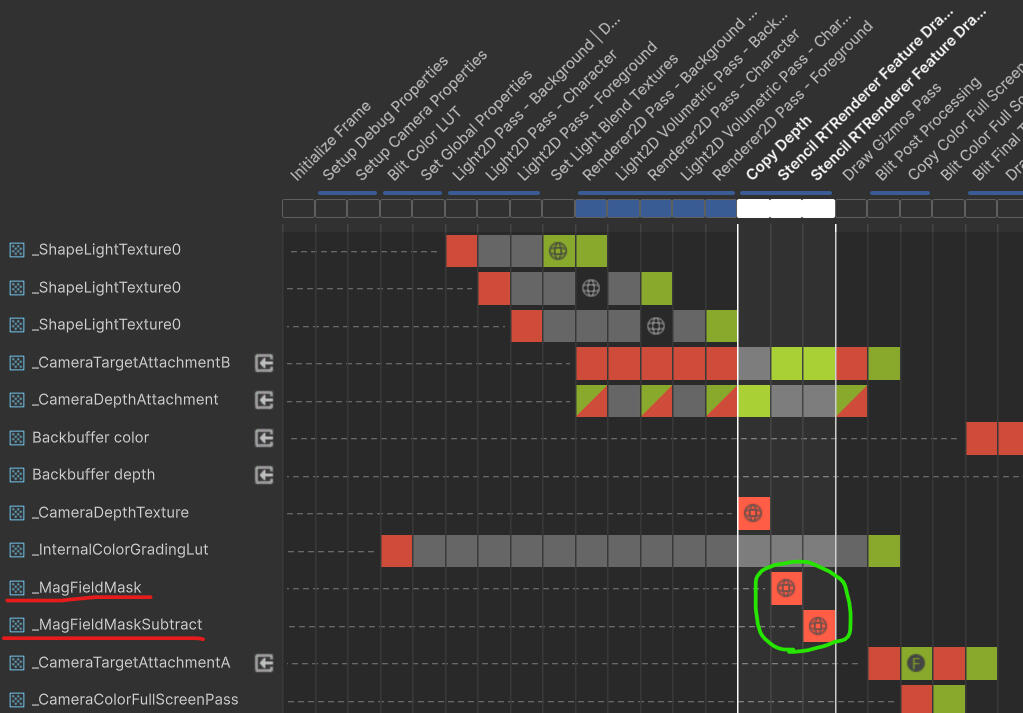Click the red write block of _InternalColorGradingLut
Screen dimensions: 1023x713
(x=397, y=551)
